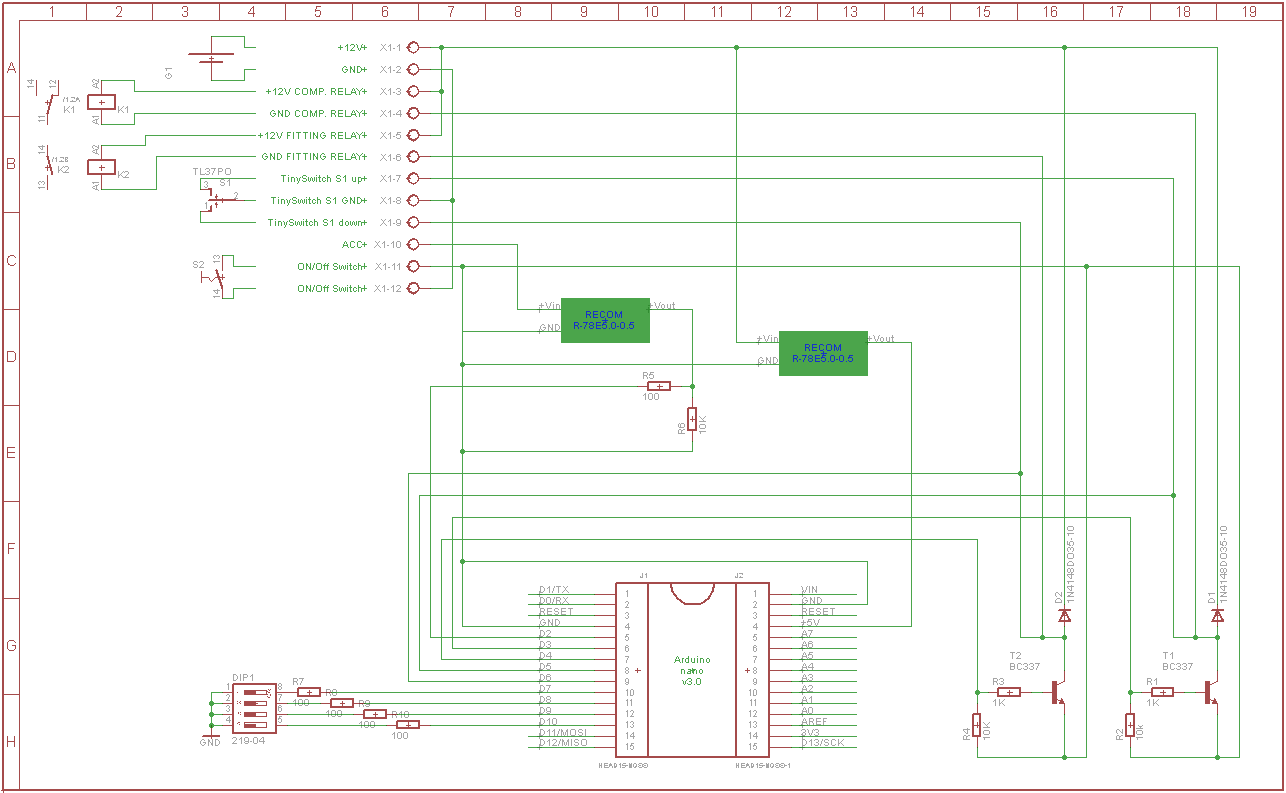Viewport: 1286px width, 793px height.
Task: Pick the R3 1K base resistor
Action: [1009, 692]
